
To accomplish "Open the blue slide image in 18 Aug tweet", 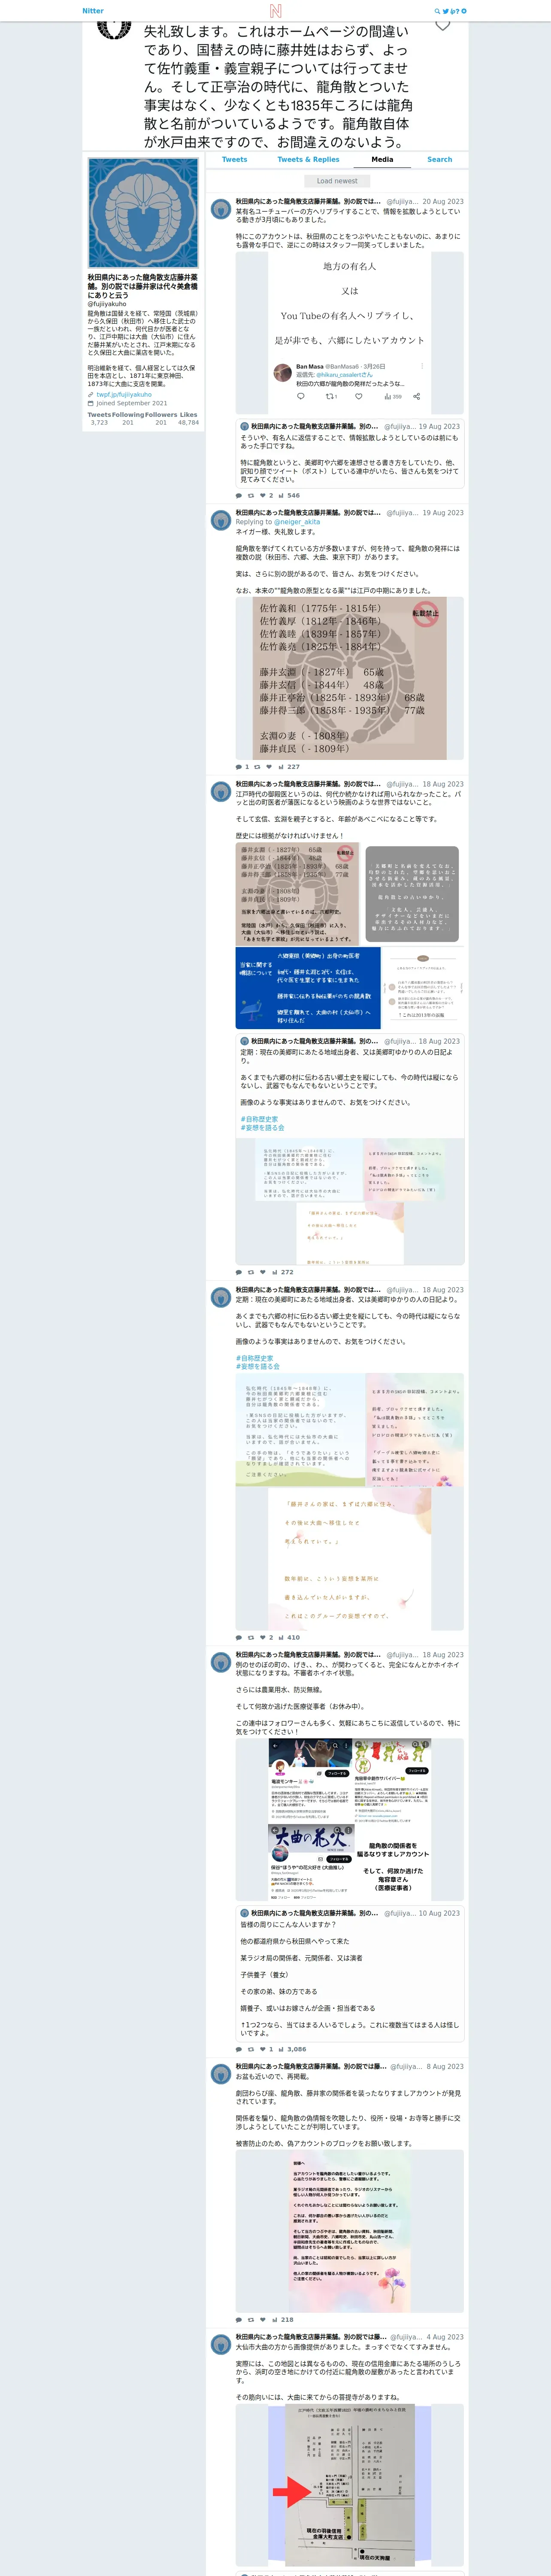I will pyautogui.click(x=308, y=988).
